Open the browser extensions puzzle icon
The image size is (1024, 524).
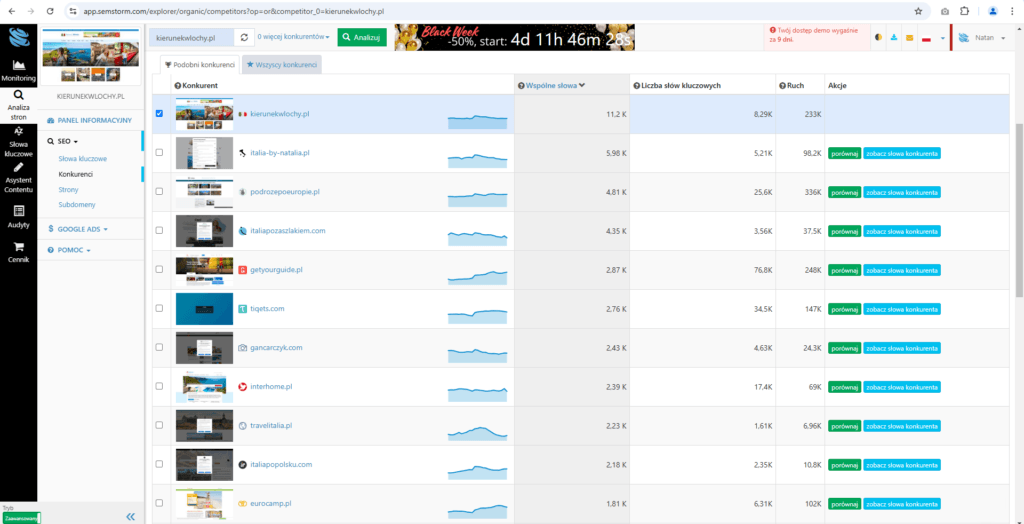pos(965,11)
